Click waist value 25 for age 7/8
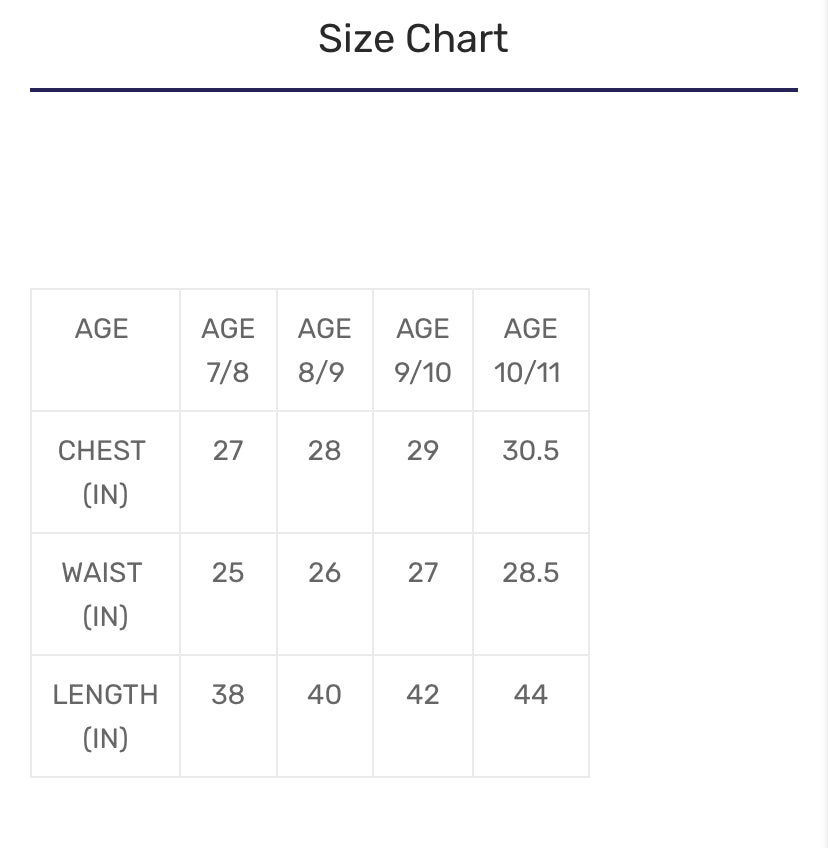 tap(228, 573)
